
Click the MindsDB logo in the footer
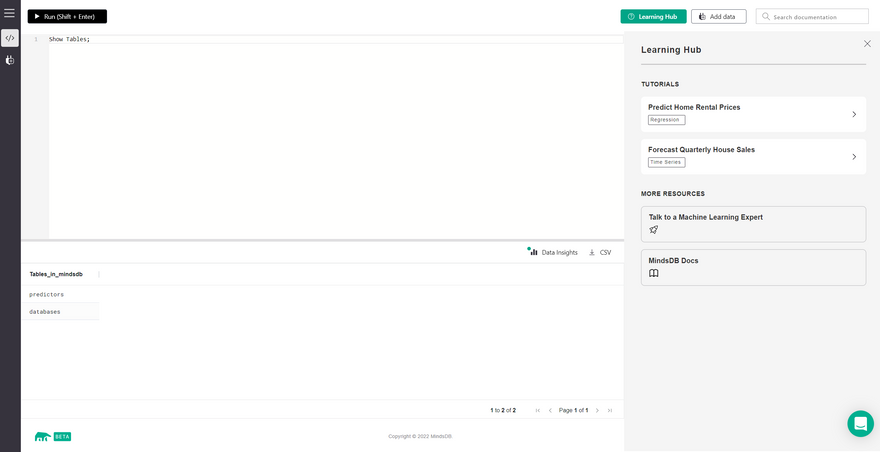(x=43, y=436)
